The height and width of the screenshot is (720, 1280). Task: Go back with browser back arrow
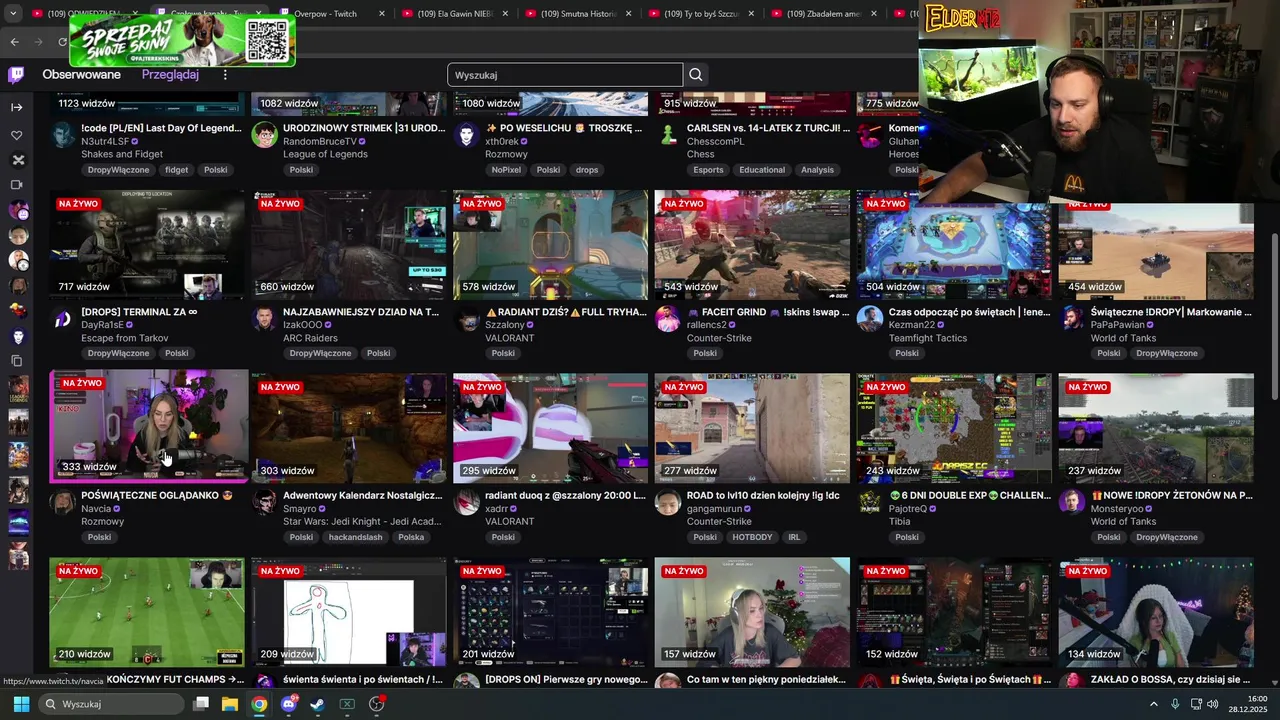(x=15, y=42)
